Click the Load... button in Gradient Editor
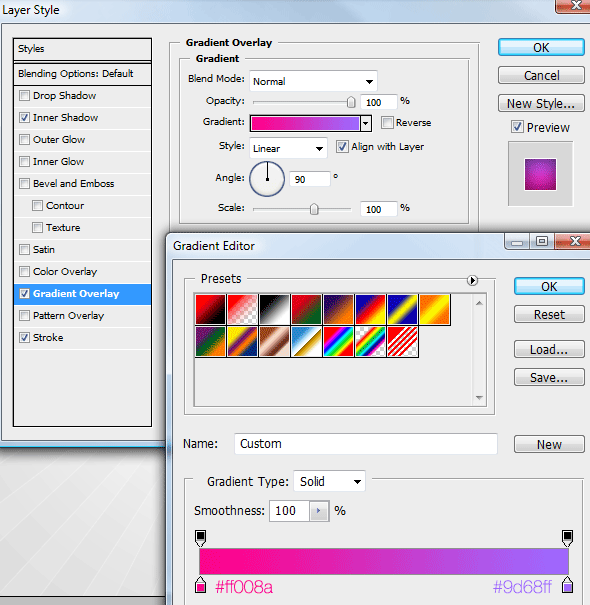 549,350
